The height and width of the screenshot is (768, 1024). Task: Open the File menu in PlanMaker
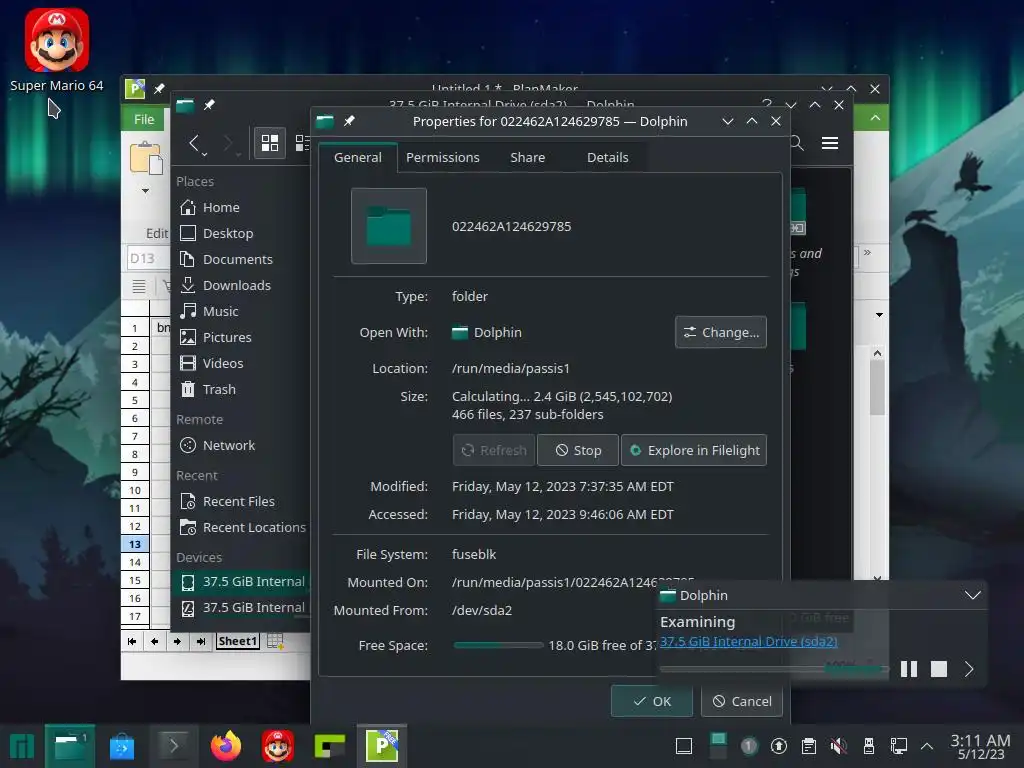coord(144,120)
